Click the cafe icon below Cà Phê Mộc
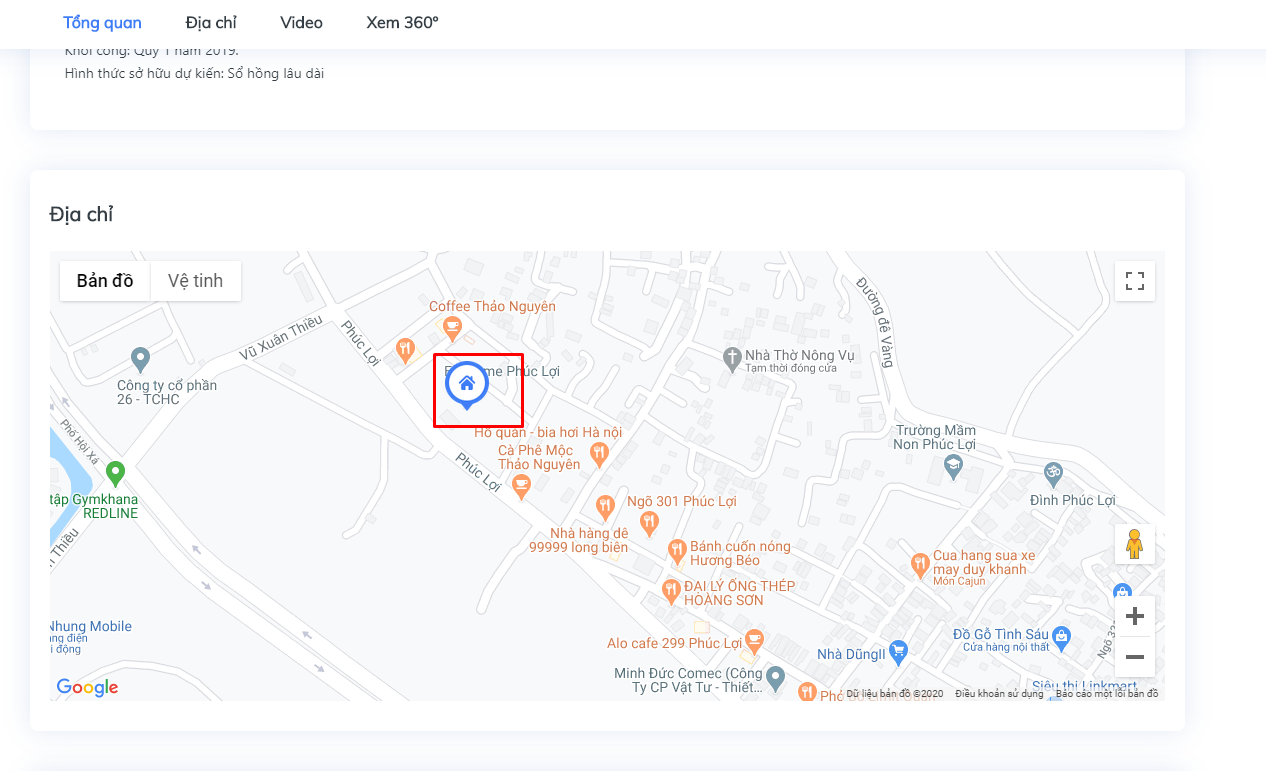Viewport: 1266px width, 771px height. (x=520, y=485)
